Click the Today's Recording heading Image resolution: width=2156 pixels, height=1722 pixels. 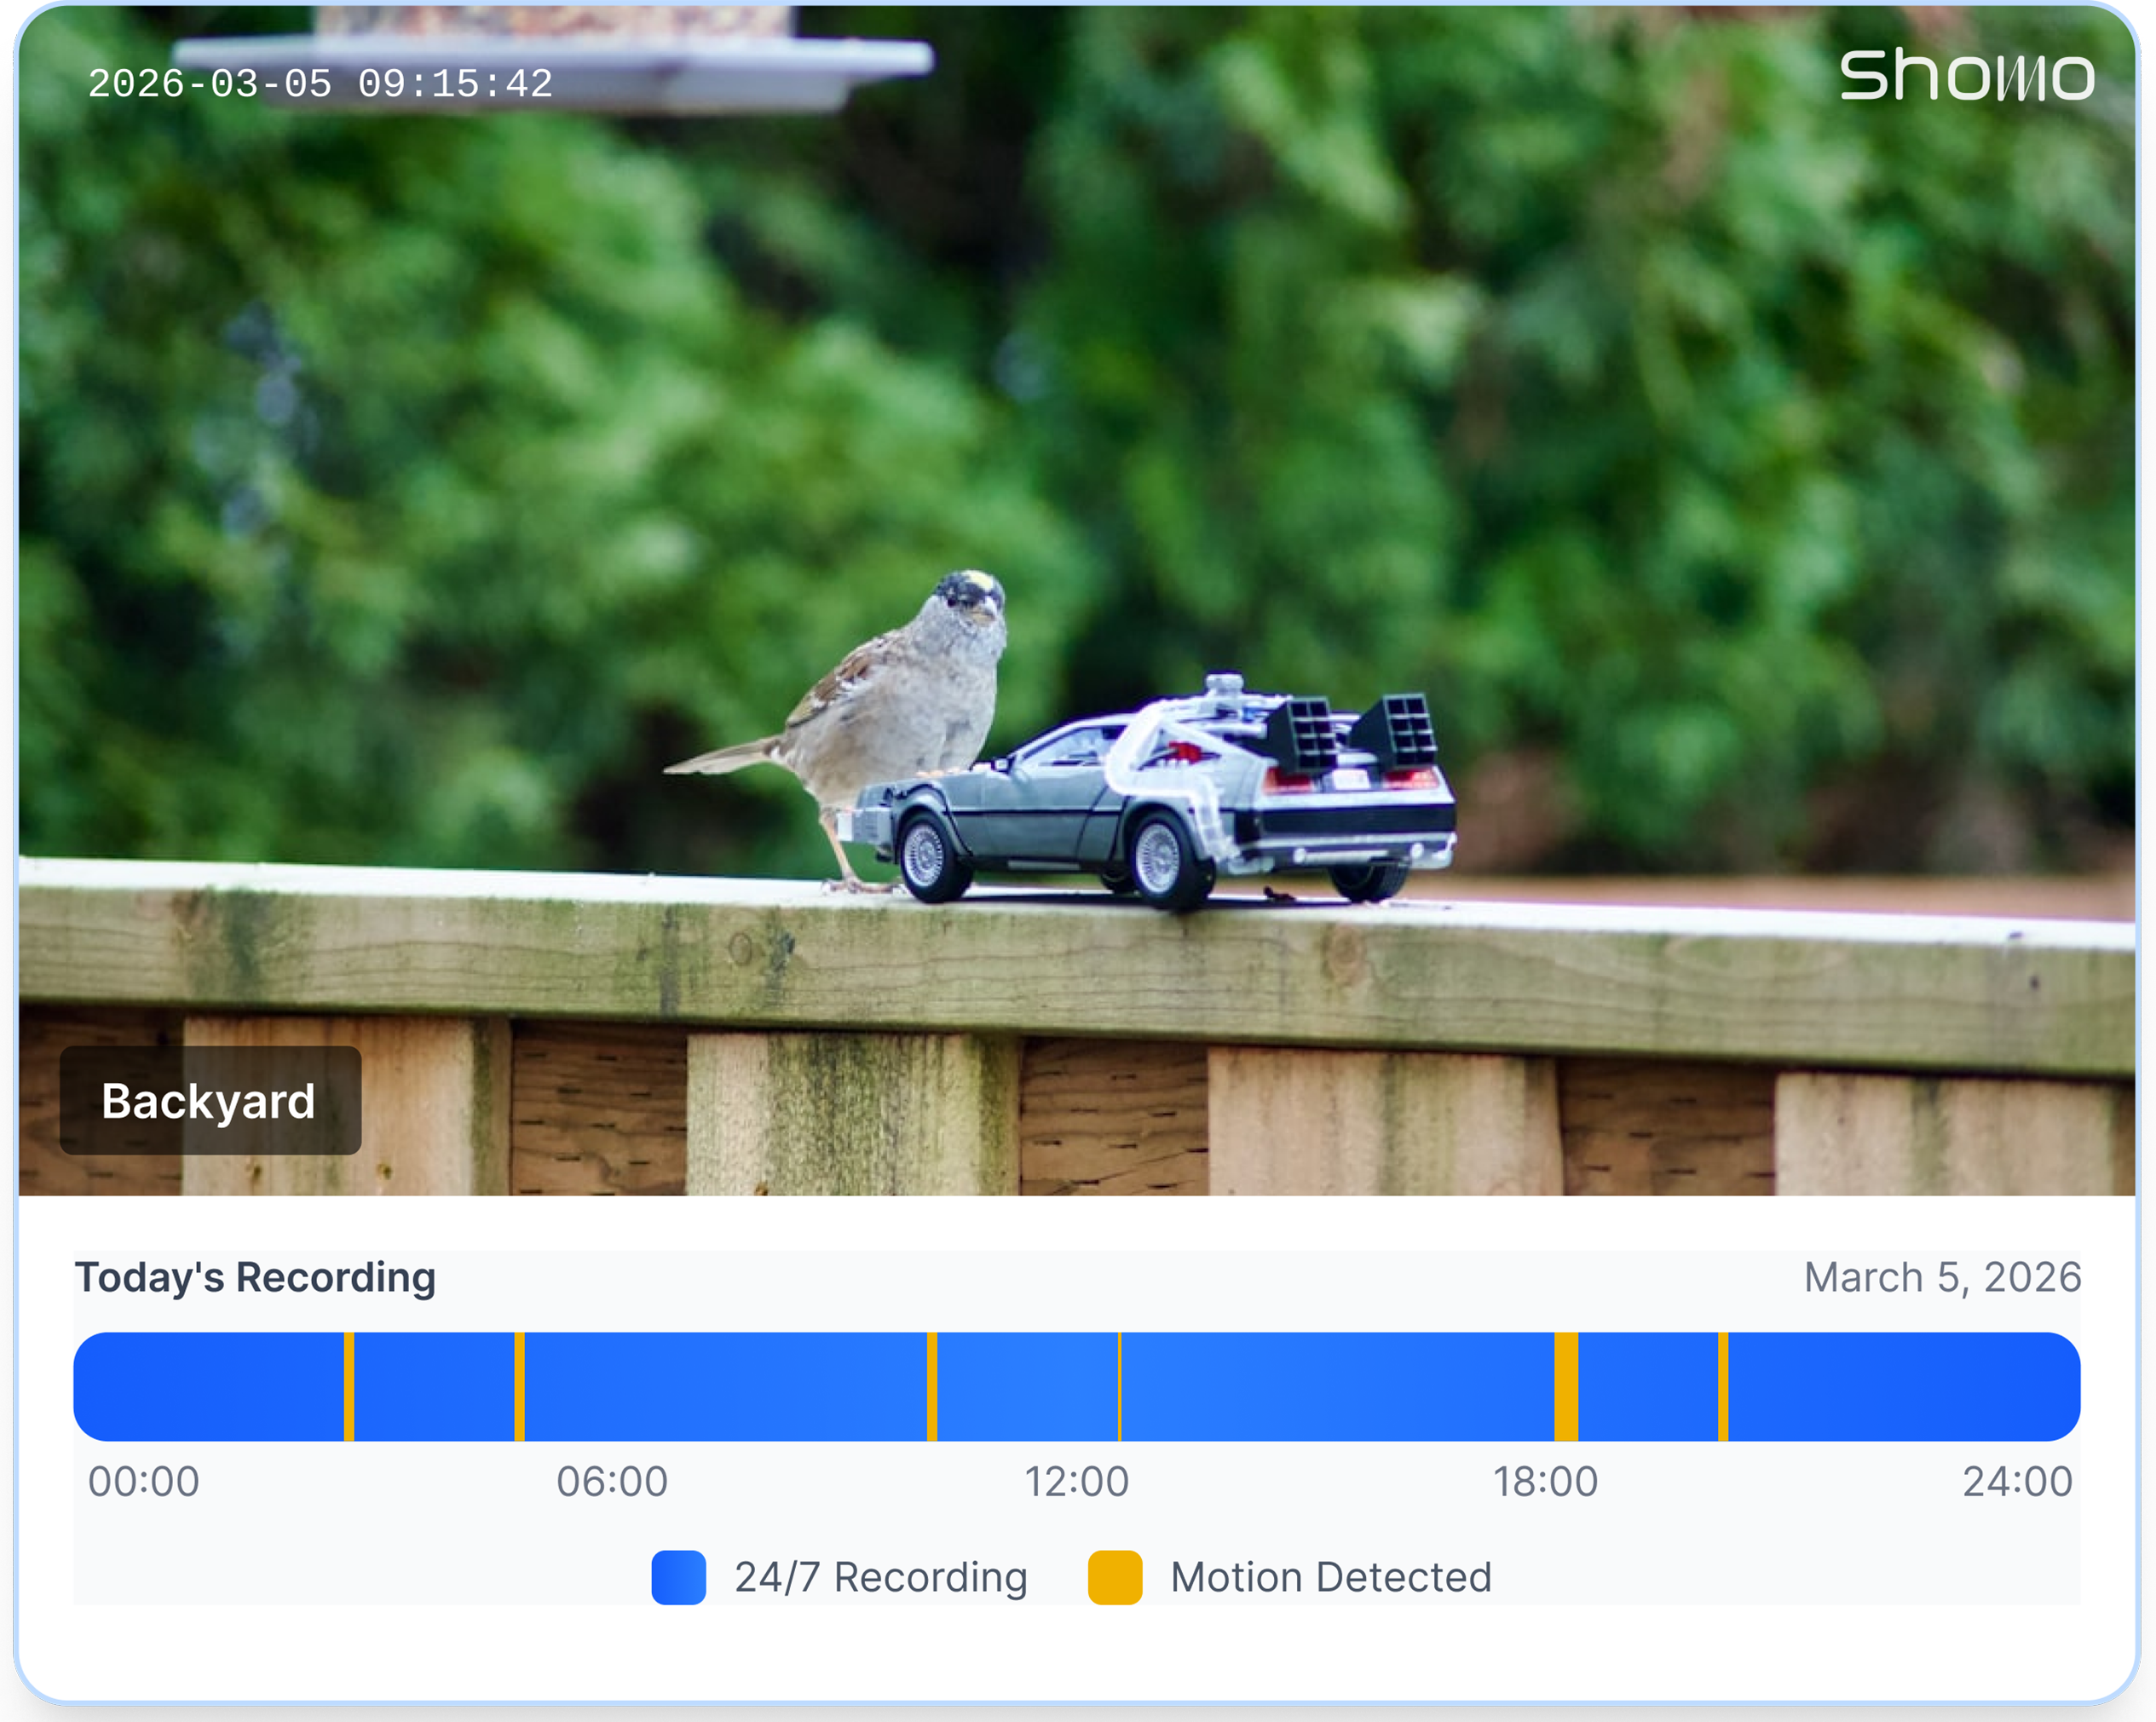255,1277
